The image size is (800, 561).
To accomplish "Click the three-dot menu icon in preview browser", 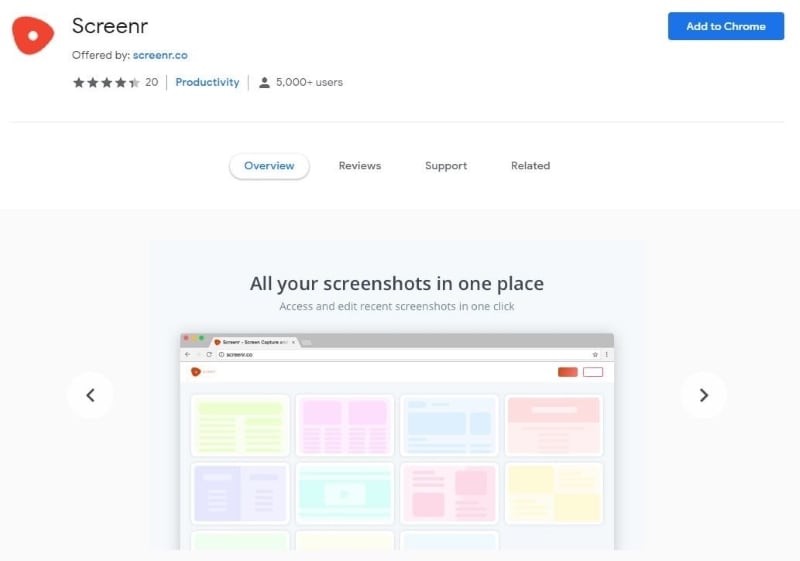I will click(x=607, y=354).
